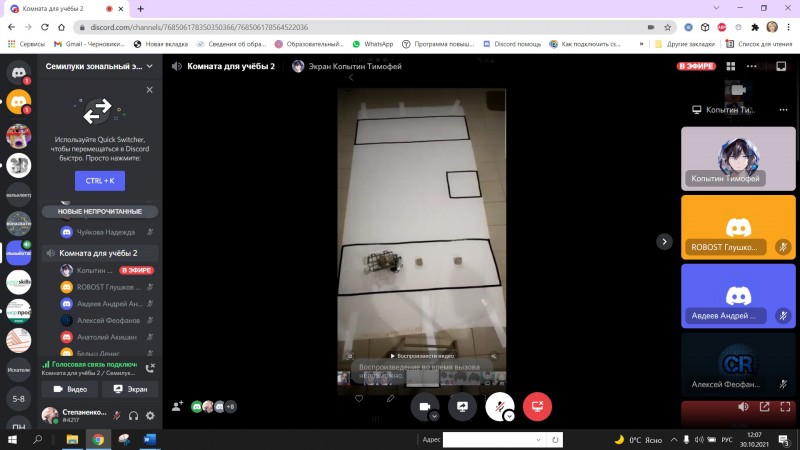This screenshot has width=800, height=450.
Task: Toggle headphones deafen in user panel
Action: (133, 415)
